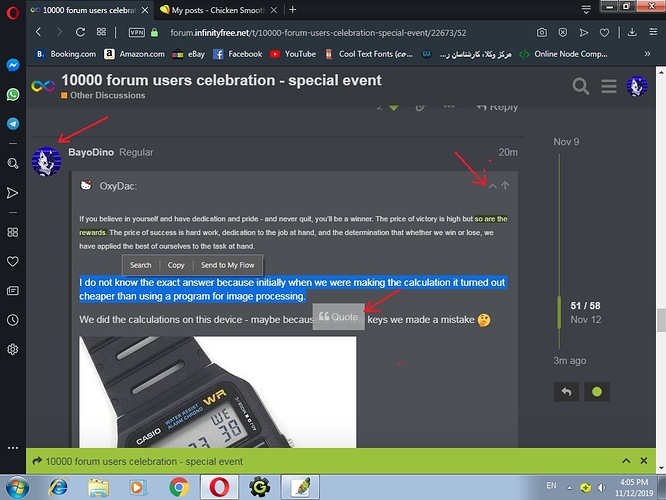This screenshot has height=500, width=666.
Task: Click Search in the selection popup
Action: click(141, 265)
